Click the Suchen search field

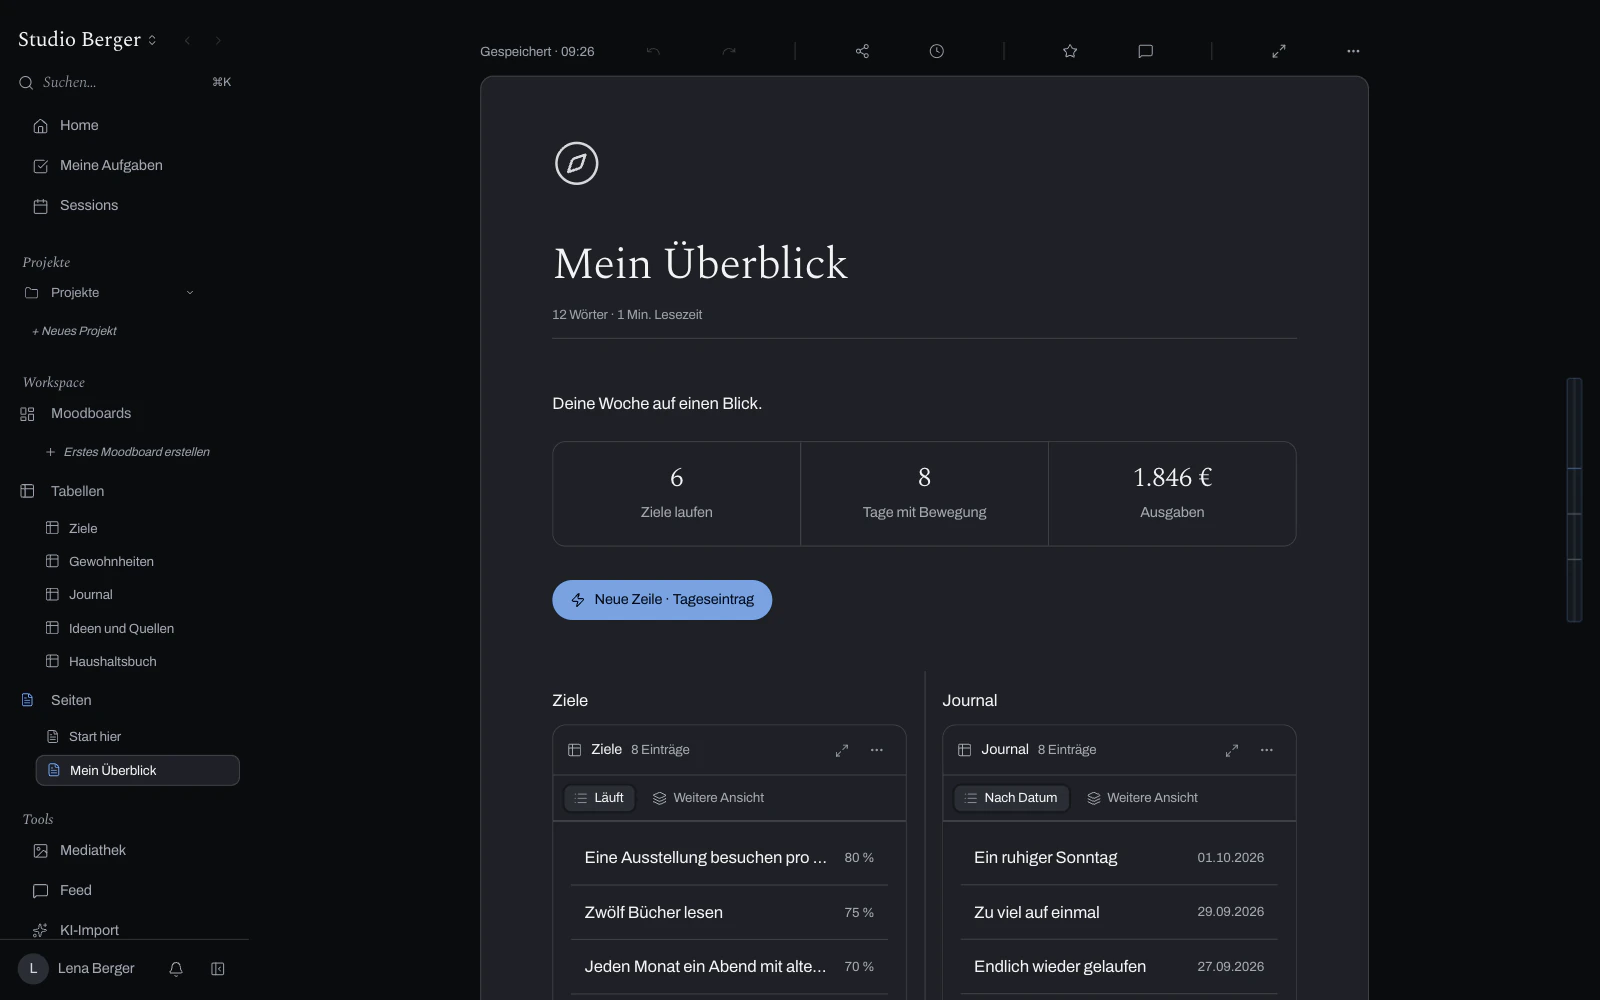tap(125, 82)
